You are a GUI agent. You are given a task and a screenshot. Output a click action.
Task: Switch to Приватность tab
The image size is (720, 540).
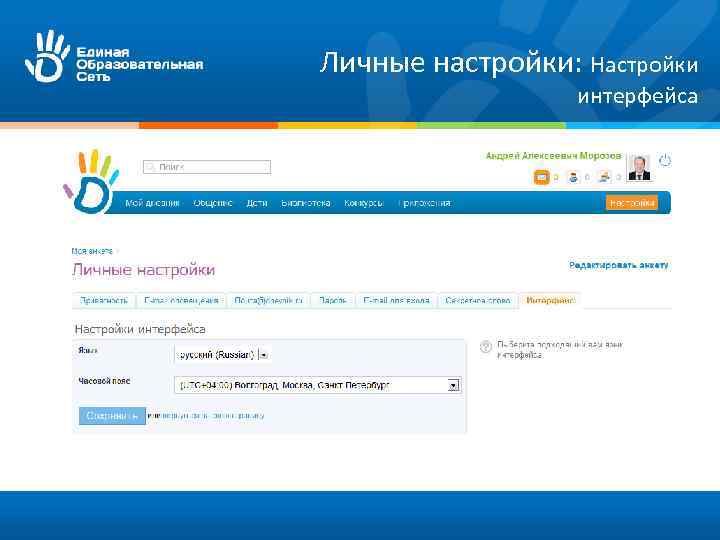tap(104, 300)
